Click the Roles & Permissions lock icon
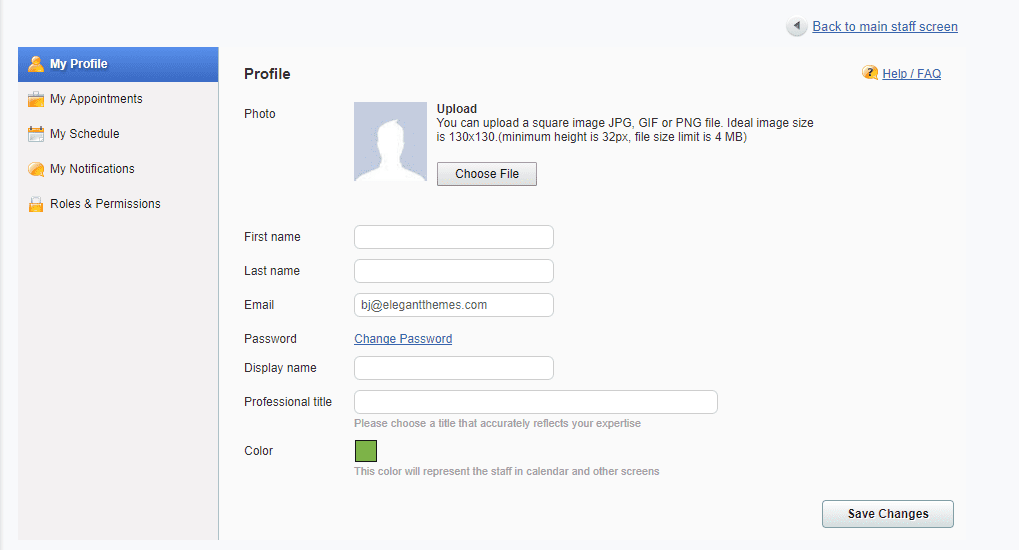This screenshot has width=1019, height=550. (x=36, y=204)
